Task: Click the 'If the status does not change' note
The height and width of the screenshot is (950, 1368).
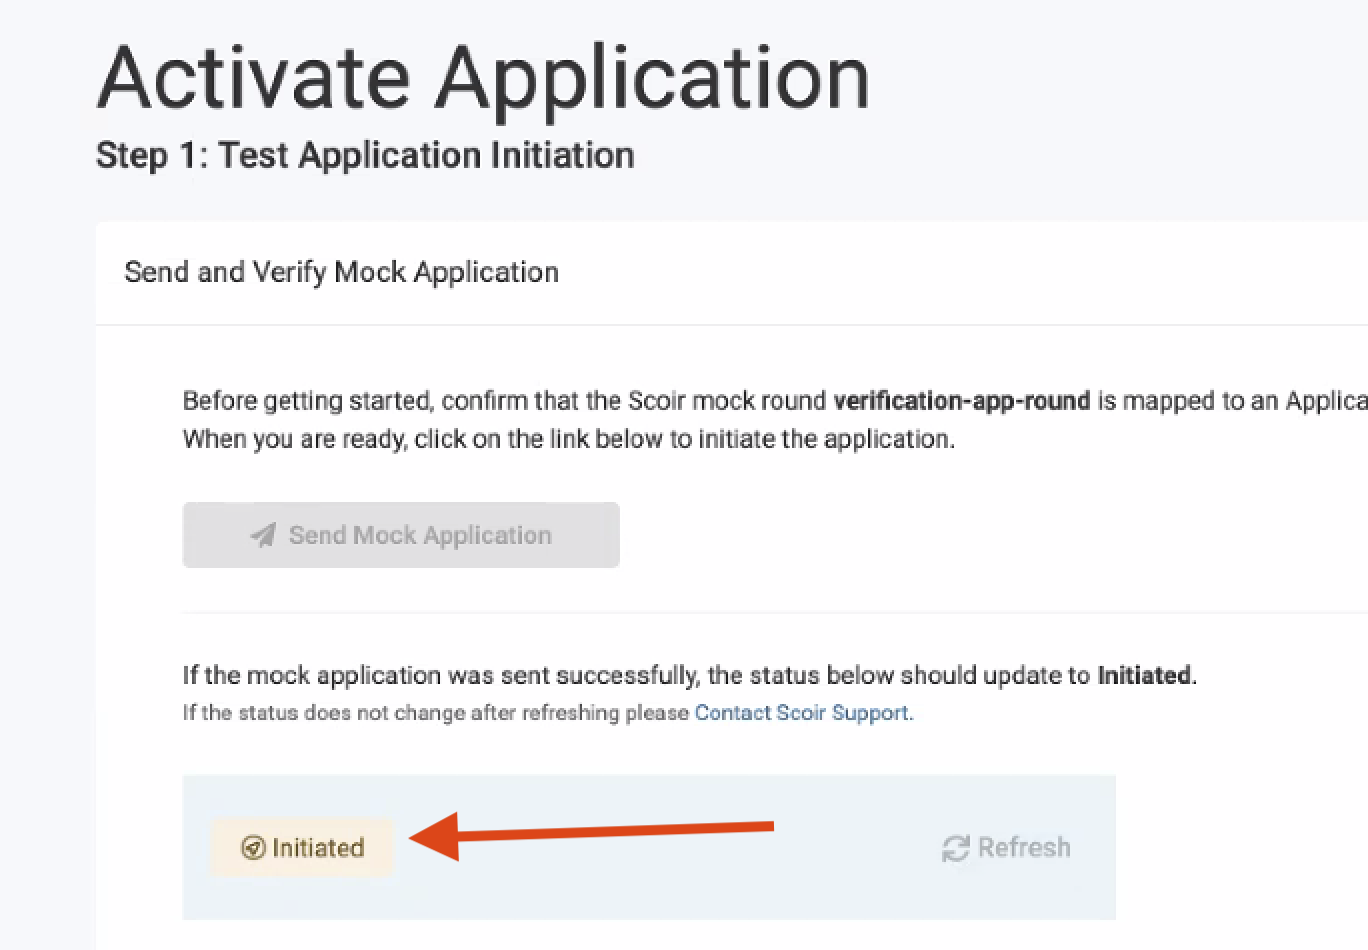Action: point(548,713)
